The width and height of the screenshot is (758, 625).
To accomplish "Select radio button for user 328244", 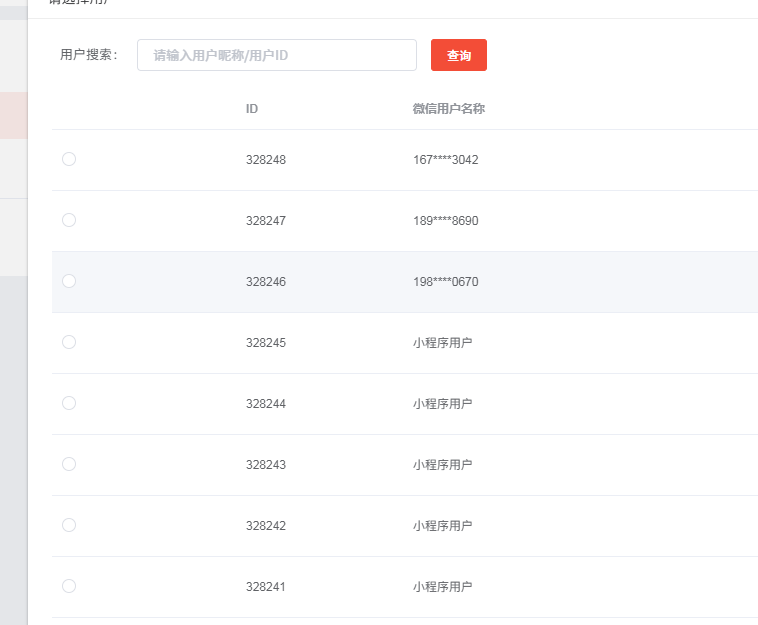I will [x=69, y=403].
